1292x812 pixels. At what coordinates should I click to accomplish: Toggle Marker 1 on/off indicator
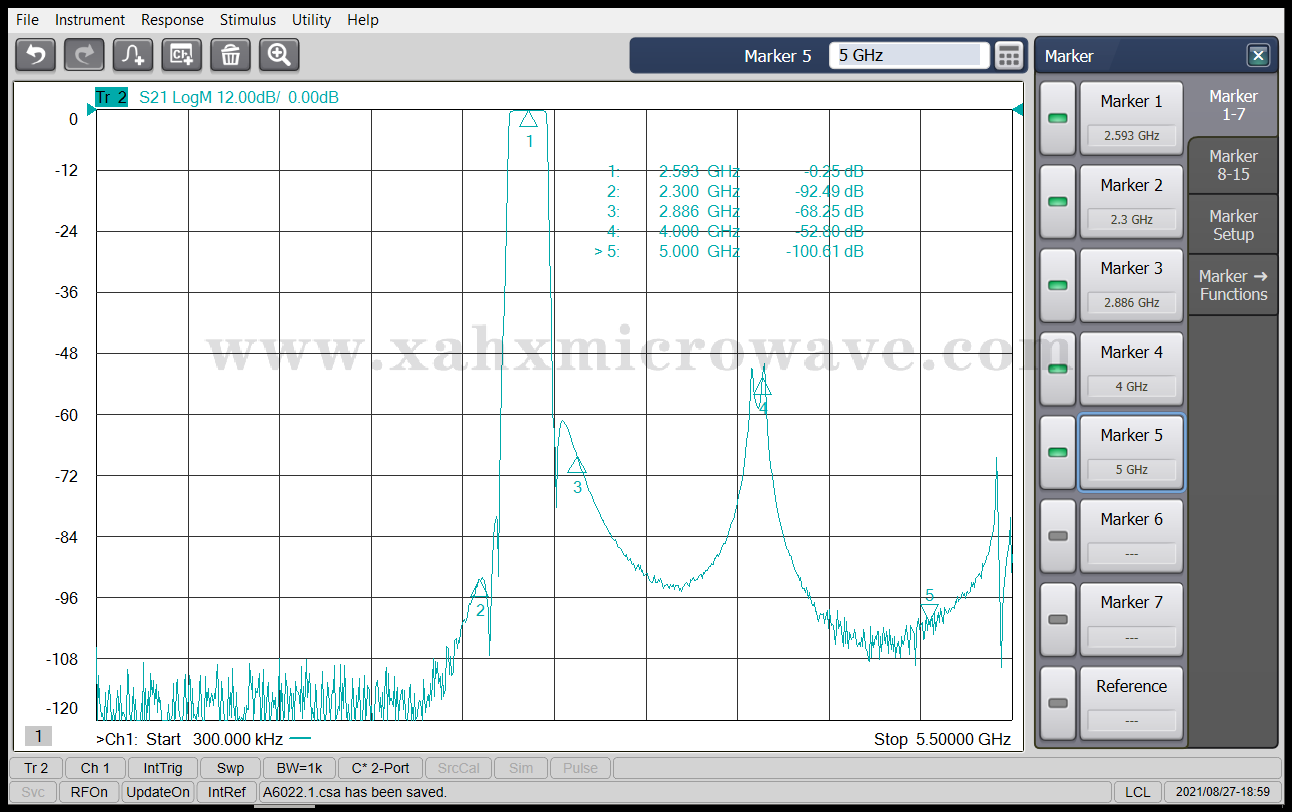coord(1057,118)
